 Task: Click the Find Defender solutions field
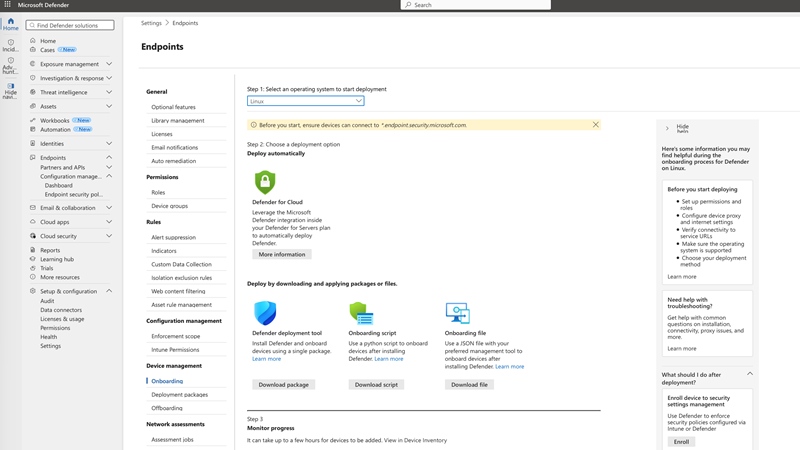click(x=70, y=25)
